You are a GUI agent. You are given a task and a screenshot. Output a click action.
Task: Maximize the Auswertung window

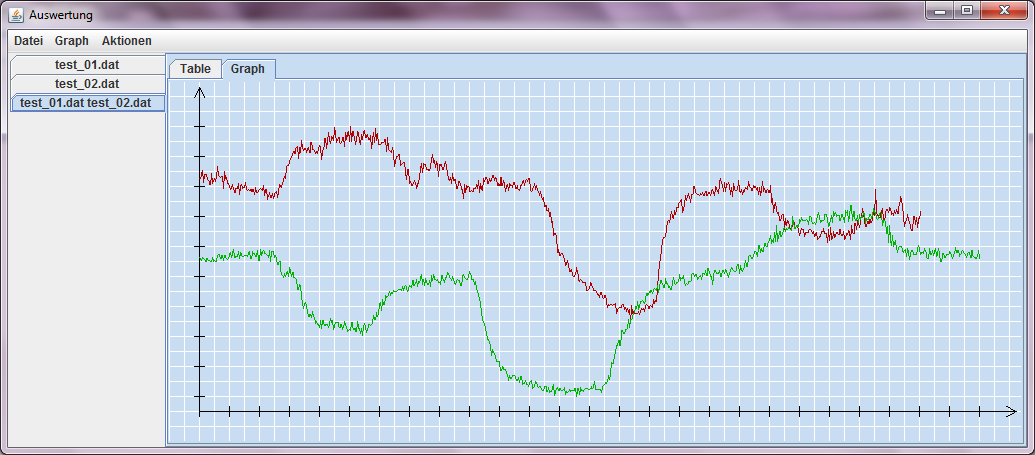(x=967, y=11)
